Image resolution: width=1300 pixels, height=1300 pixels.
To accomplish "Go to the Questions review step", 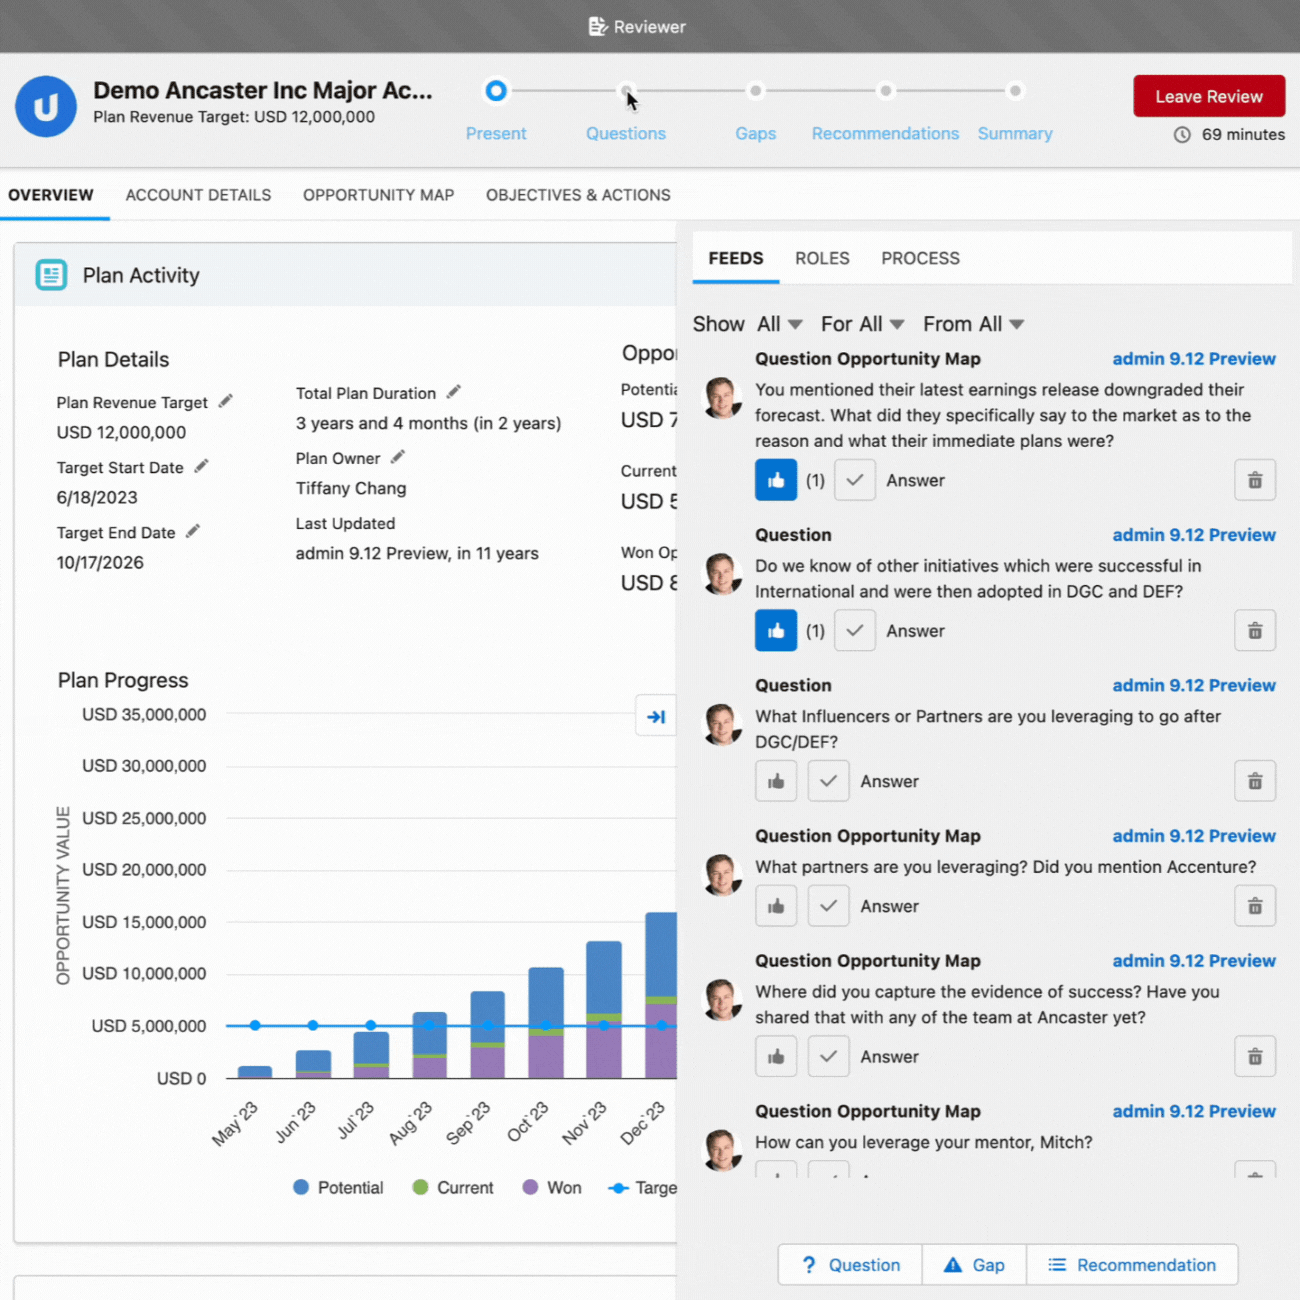I will tap(626, 91).
